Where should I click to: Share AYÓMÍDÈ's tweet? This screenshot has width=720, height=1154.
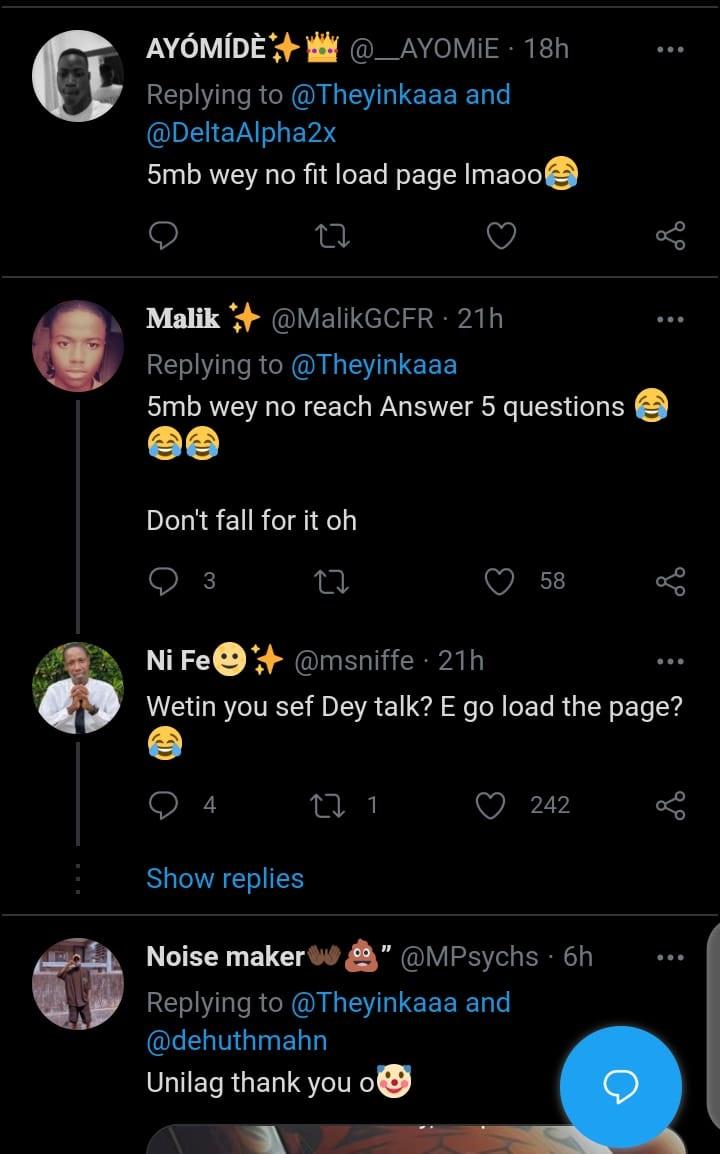click(670, 236)
